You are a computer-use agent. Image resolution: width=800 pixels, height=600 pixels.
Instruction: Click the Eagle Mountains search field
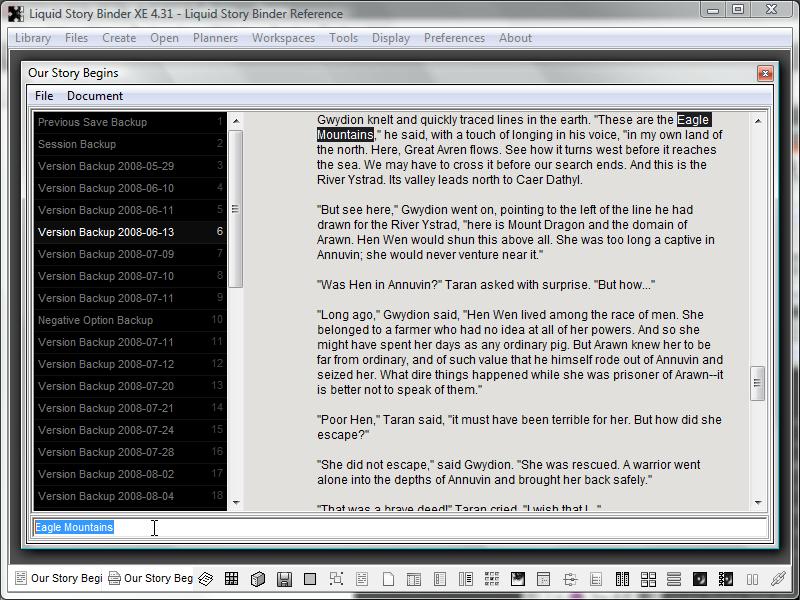400,527
